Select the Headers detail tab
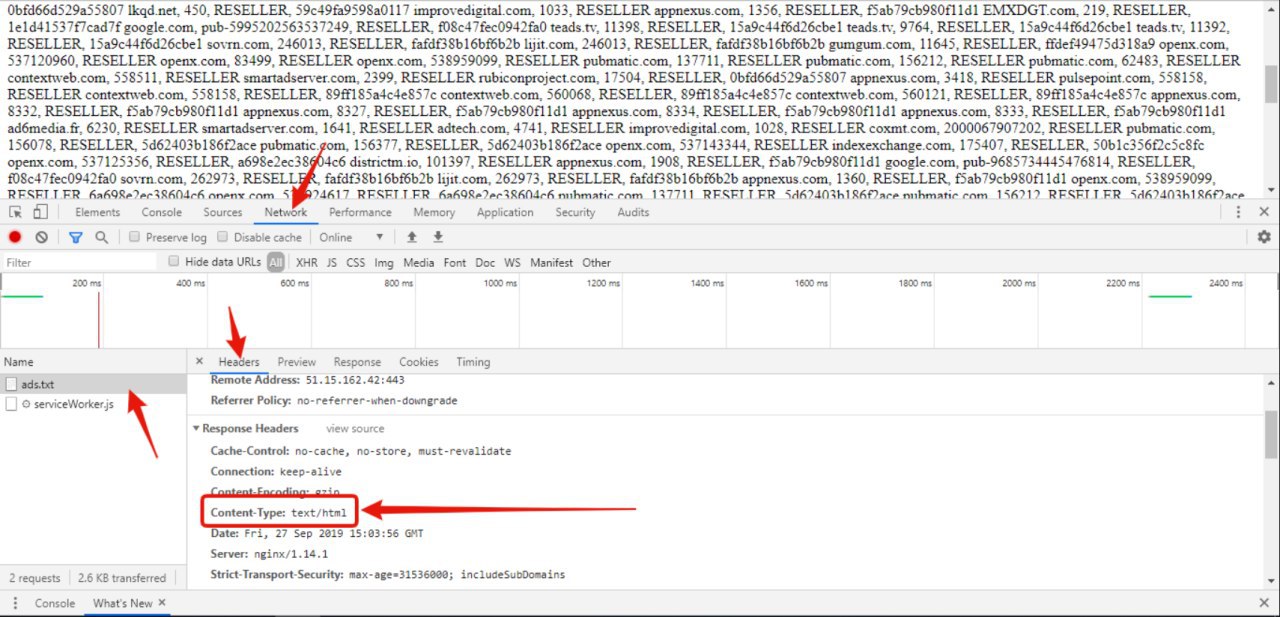 coord(239,362)
